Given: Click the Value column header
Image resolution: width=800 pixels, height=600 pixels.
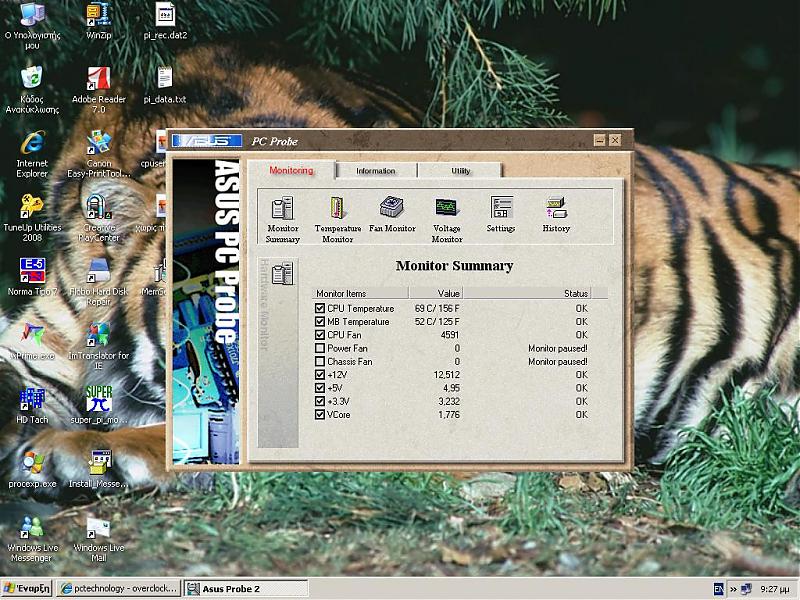Looking at the screenshot, I should coord(436,293).
